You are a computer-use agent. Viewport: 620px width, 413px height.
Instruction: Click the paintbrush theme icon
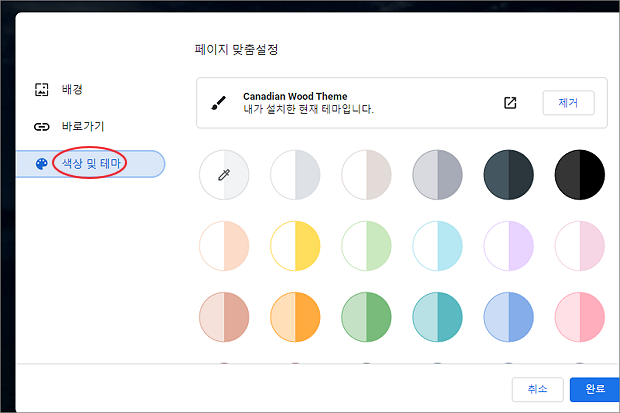click(x=219, y=103)
